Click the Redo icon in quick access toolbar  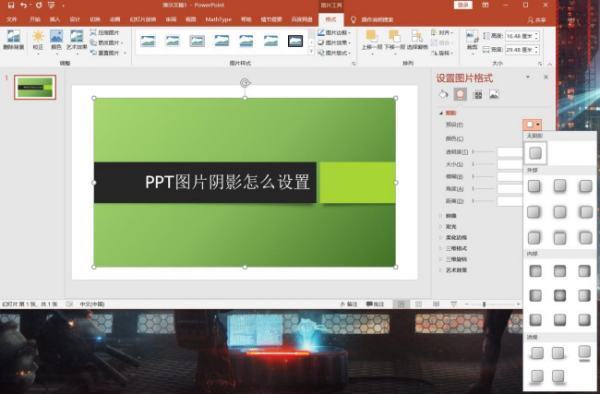coord(39,5)
